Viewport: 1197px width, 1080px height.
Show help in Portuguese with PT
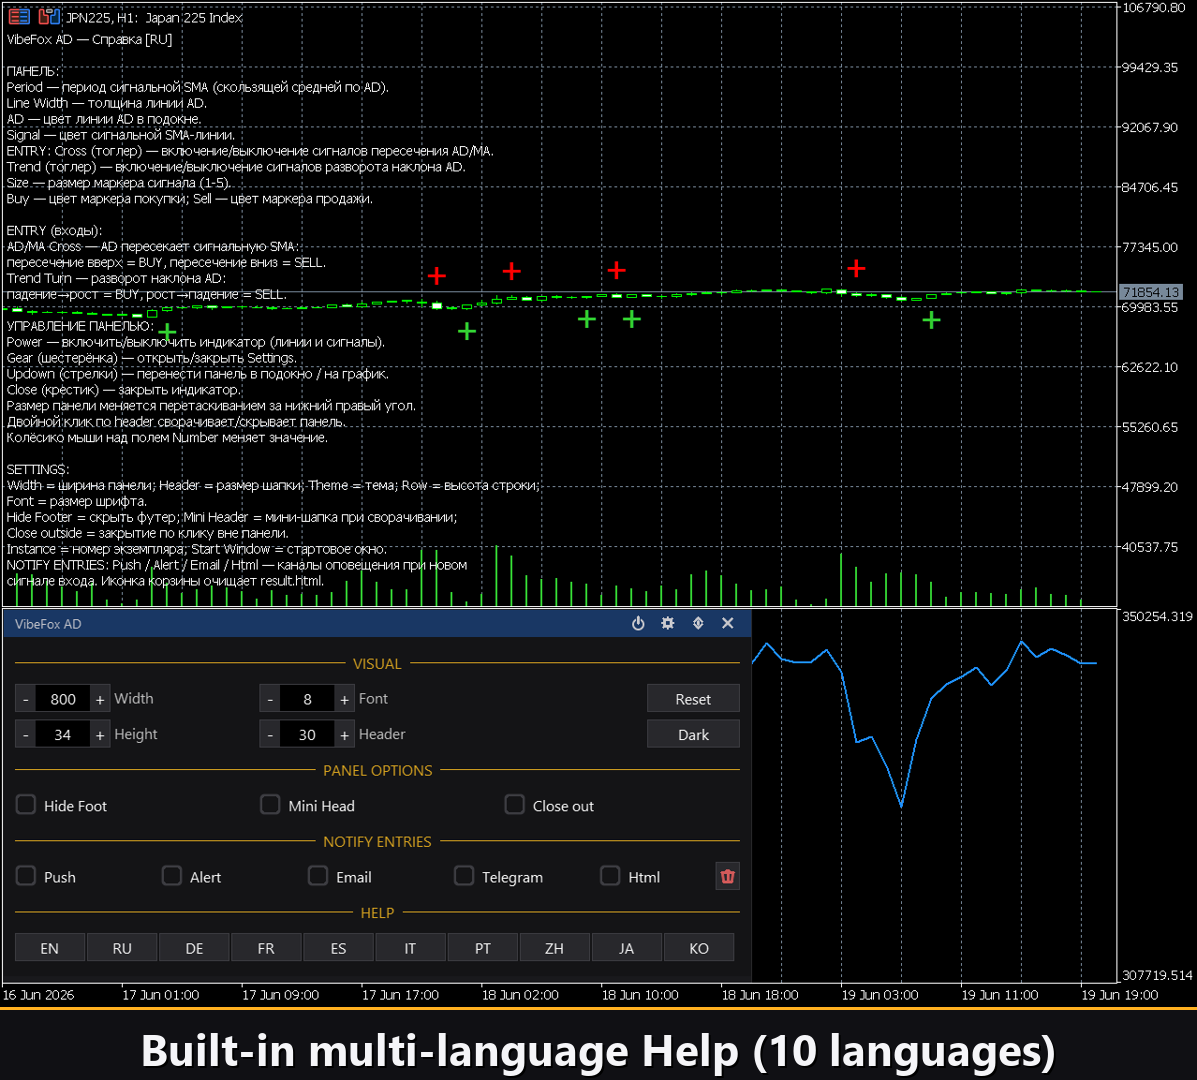point(482,947)
